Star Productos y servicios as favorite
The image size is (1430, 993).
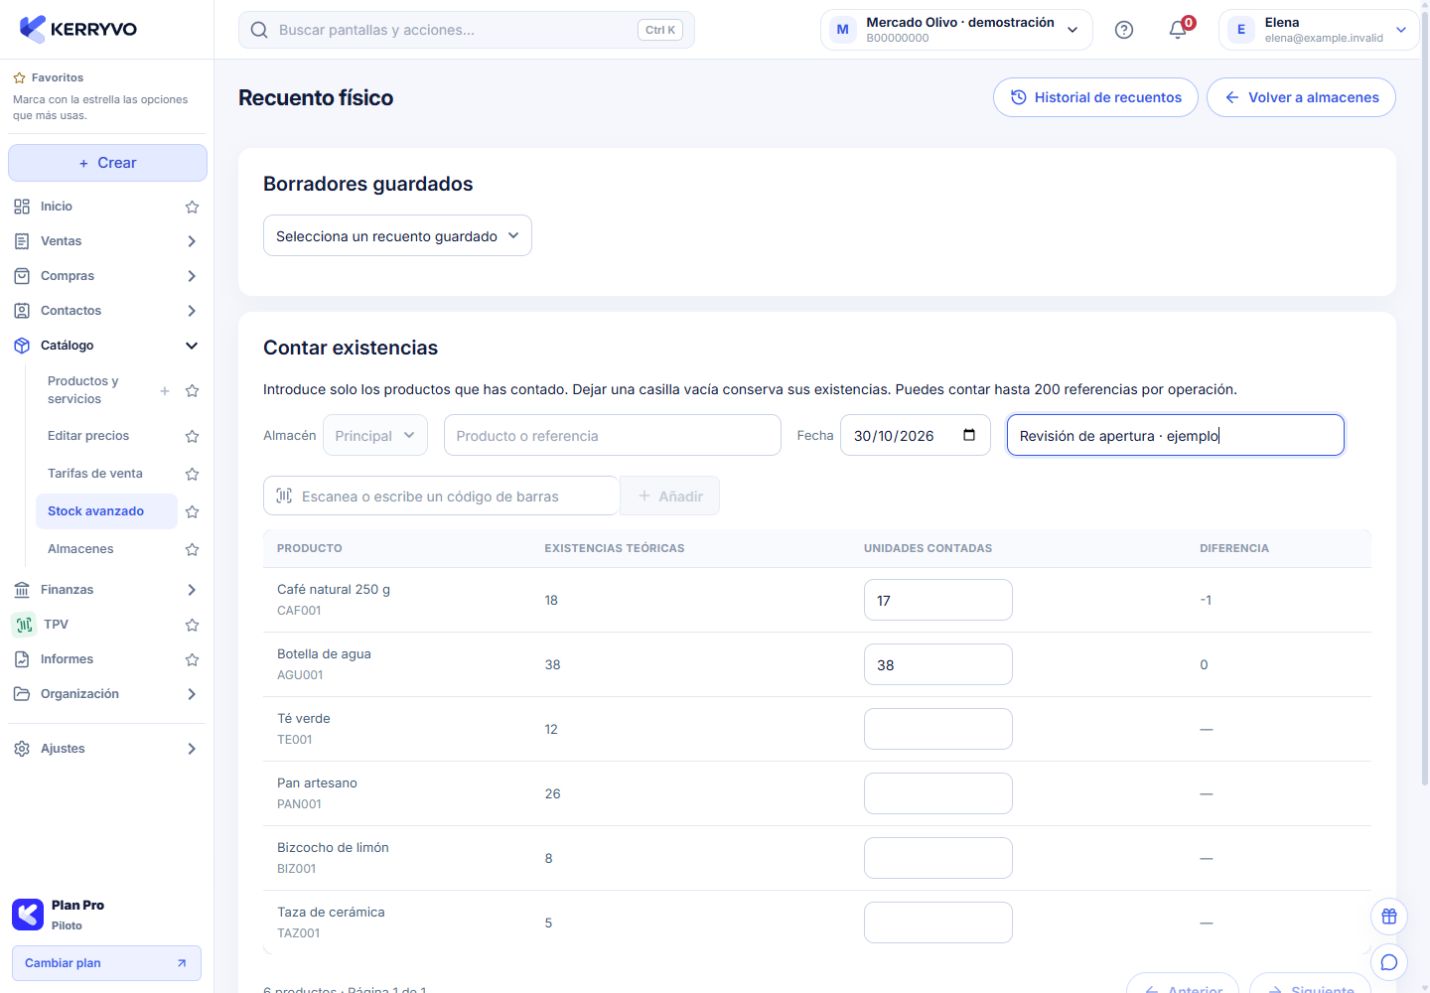tap(192, 391)
